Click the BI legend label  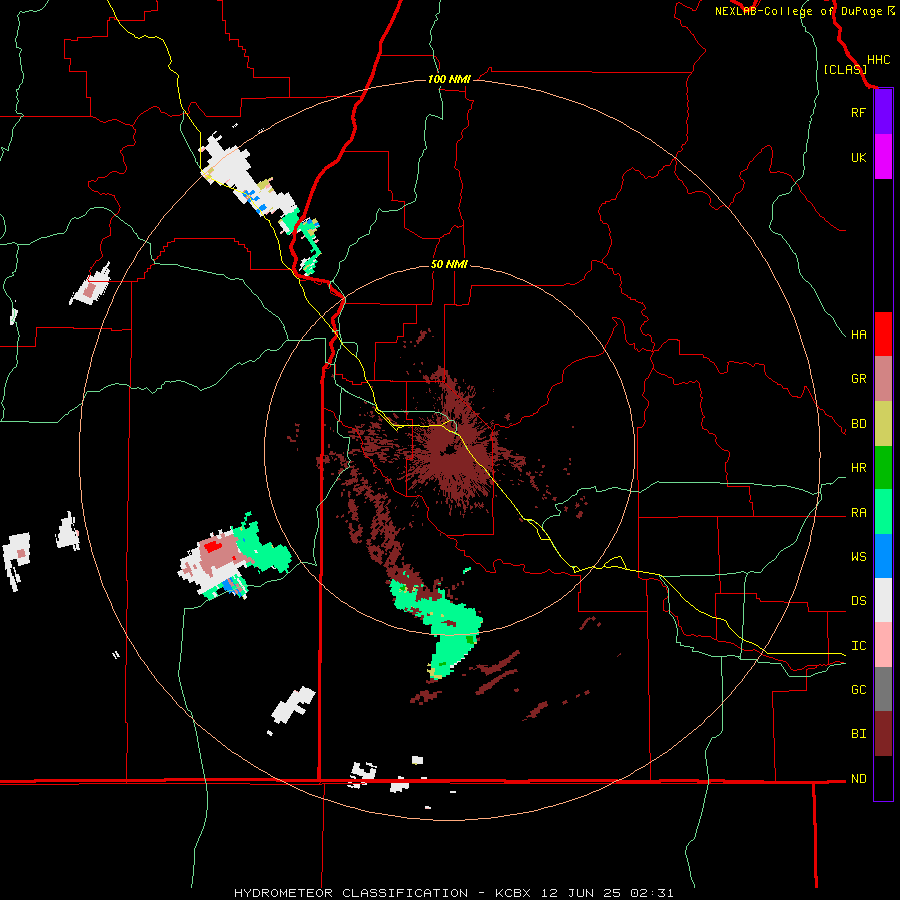pyautogui.click(x=858, y=734)
